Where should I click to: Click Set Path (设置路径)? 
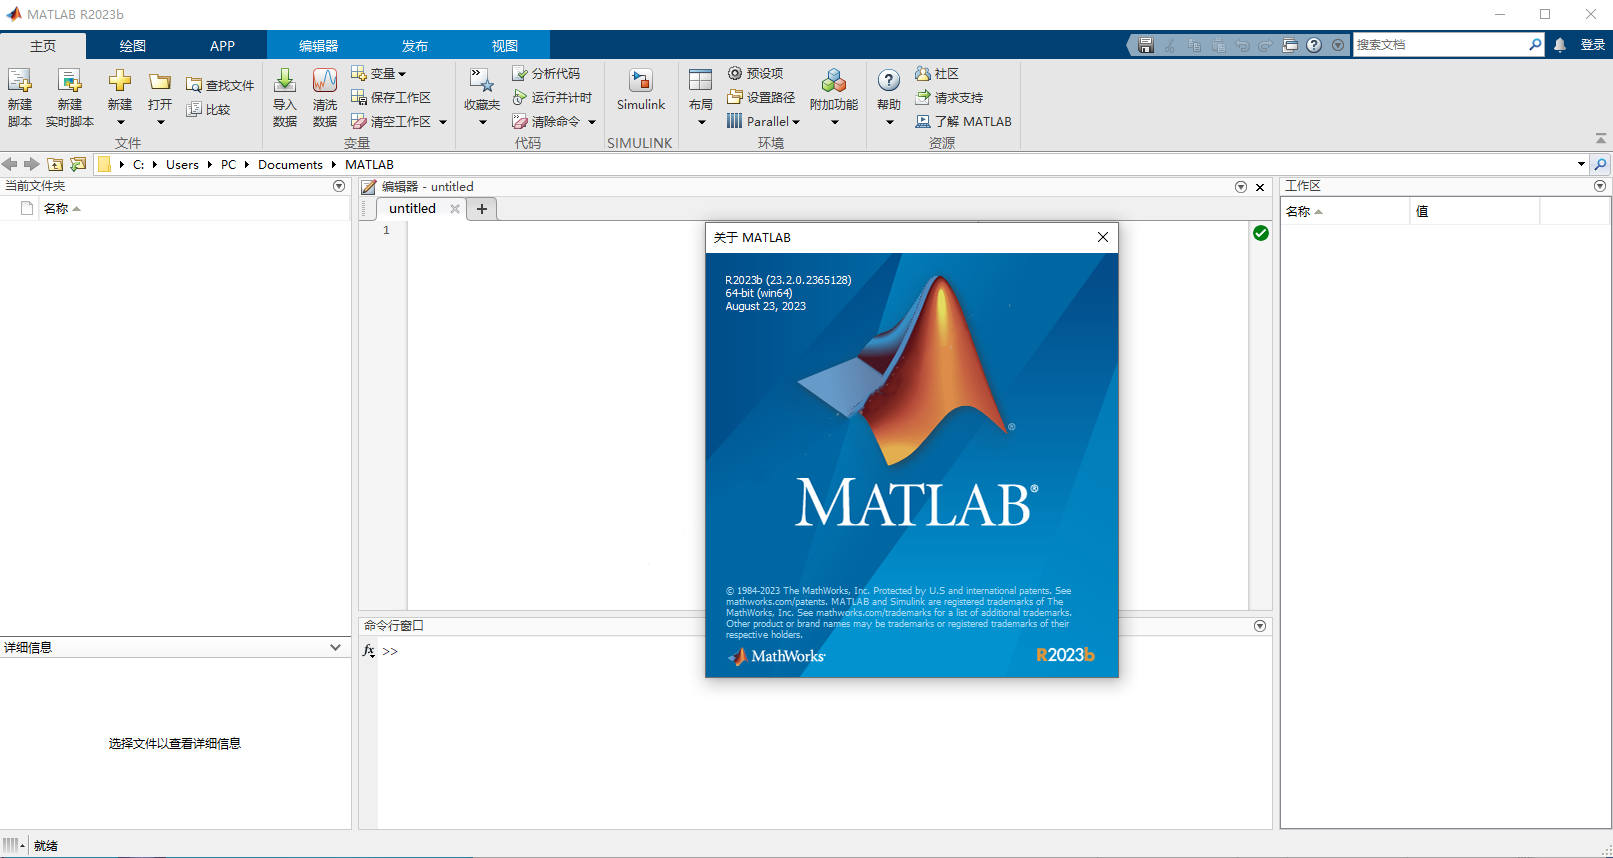pos(761,98)
